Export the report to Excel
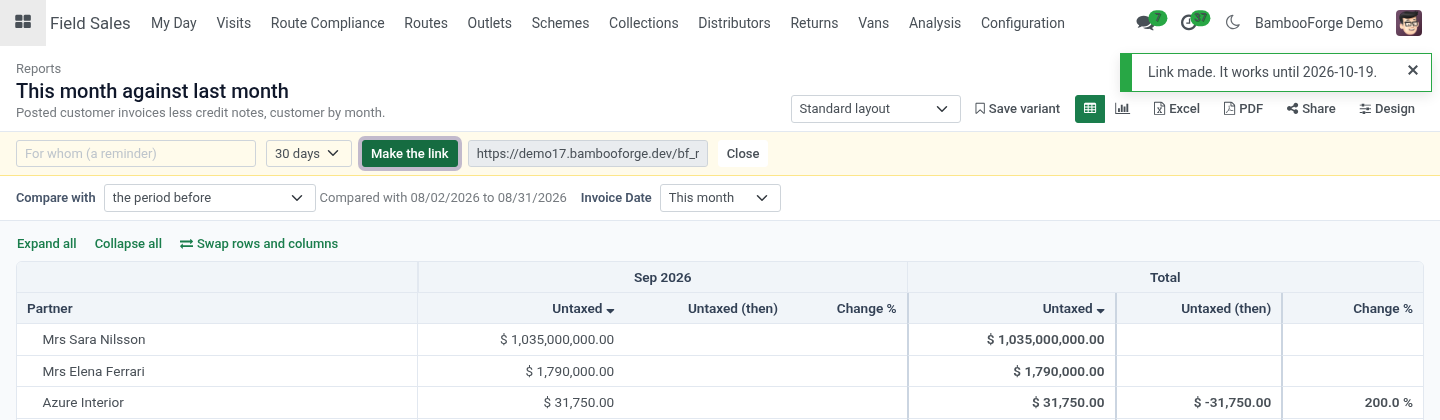 point(1176,109)
